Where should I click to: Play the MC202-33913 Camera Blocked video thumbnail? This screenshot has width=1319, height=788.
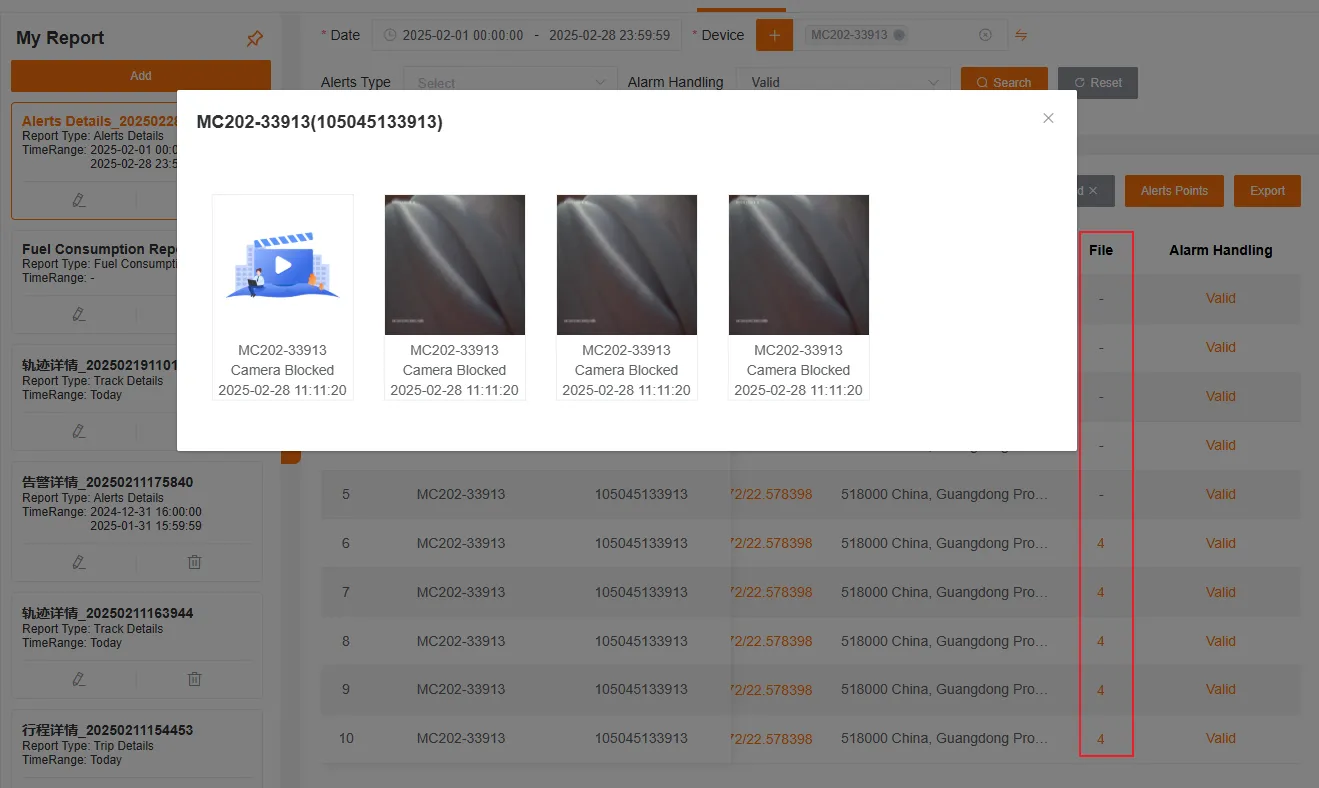tap(282, 264)
